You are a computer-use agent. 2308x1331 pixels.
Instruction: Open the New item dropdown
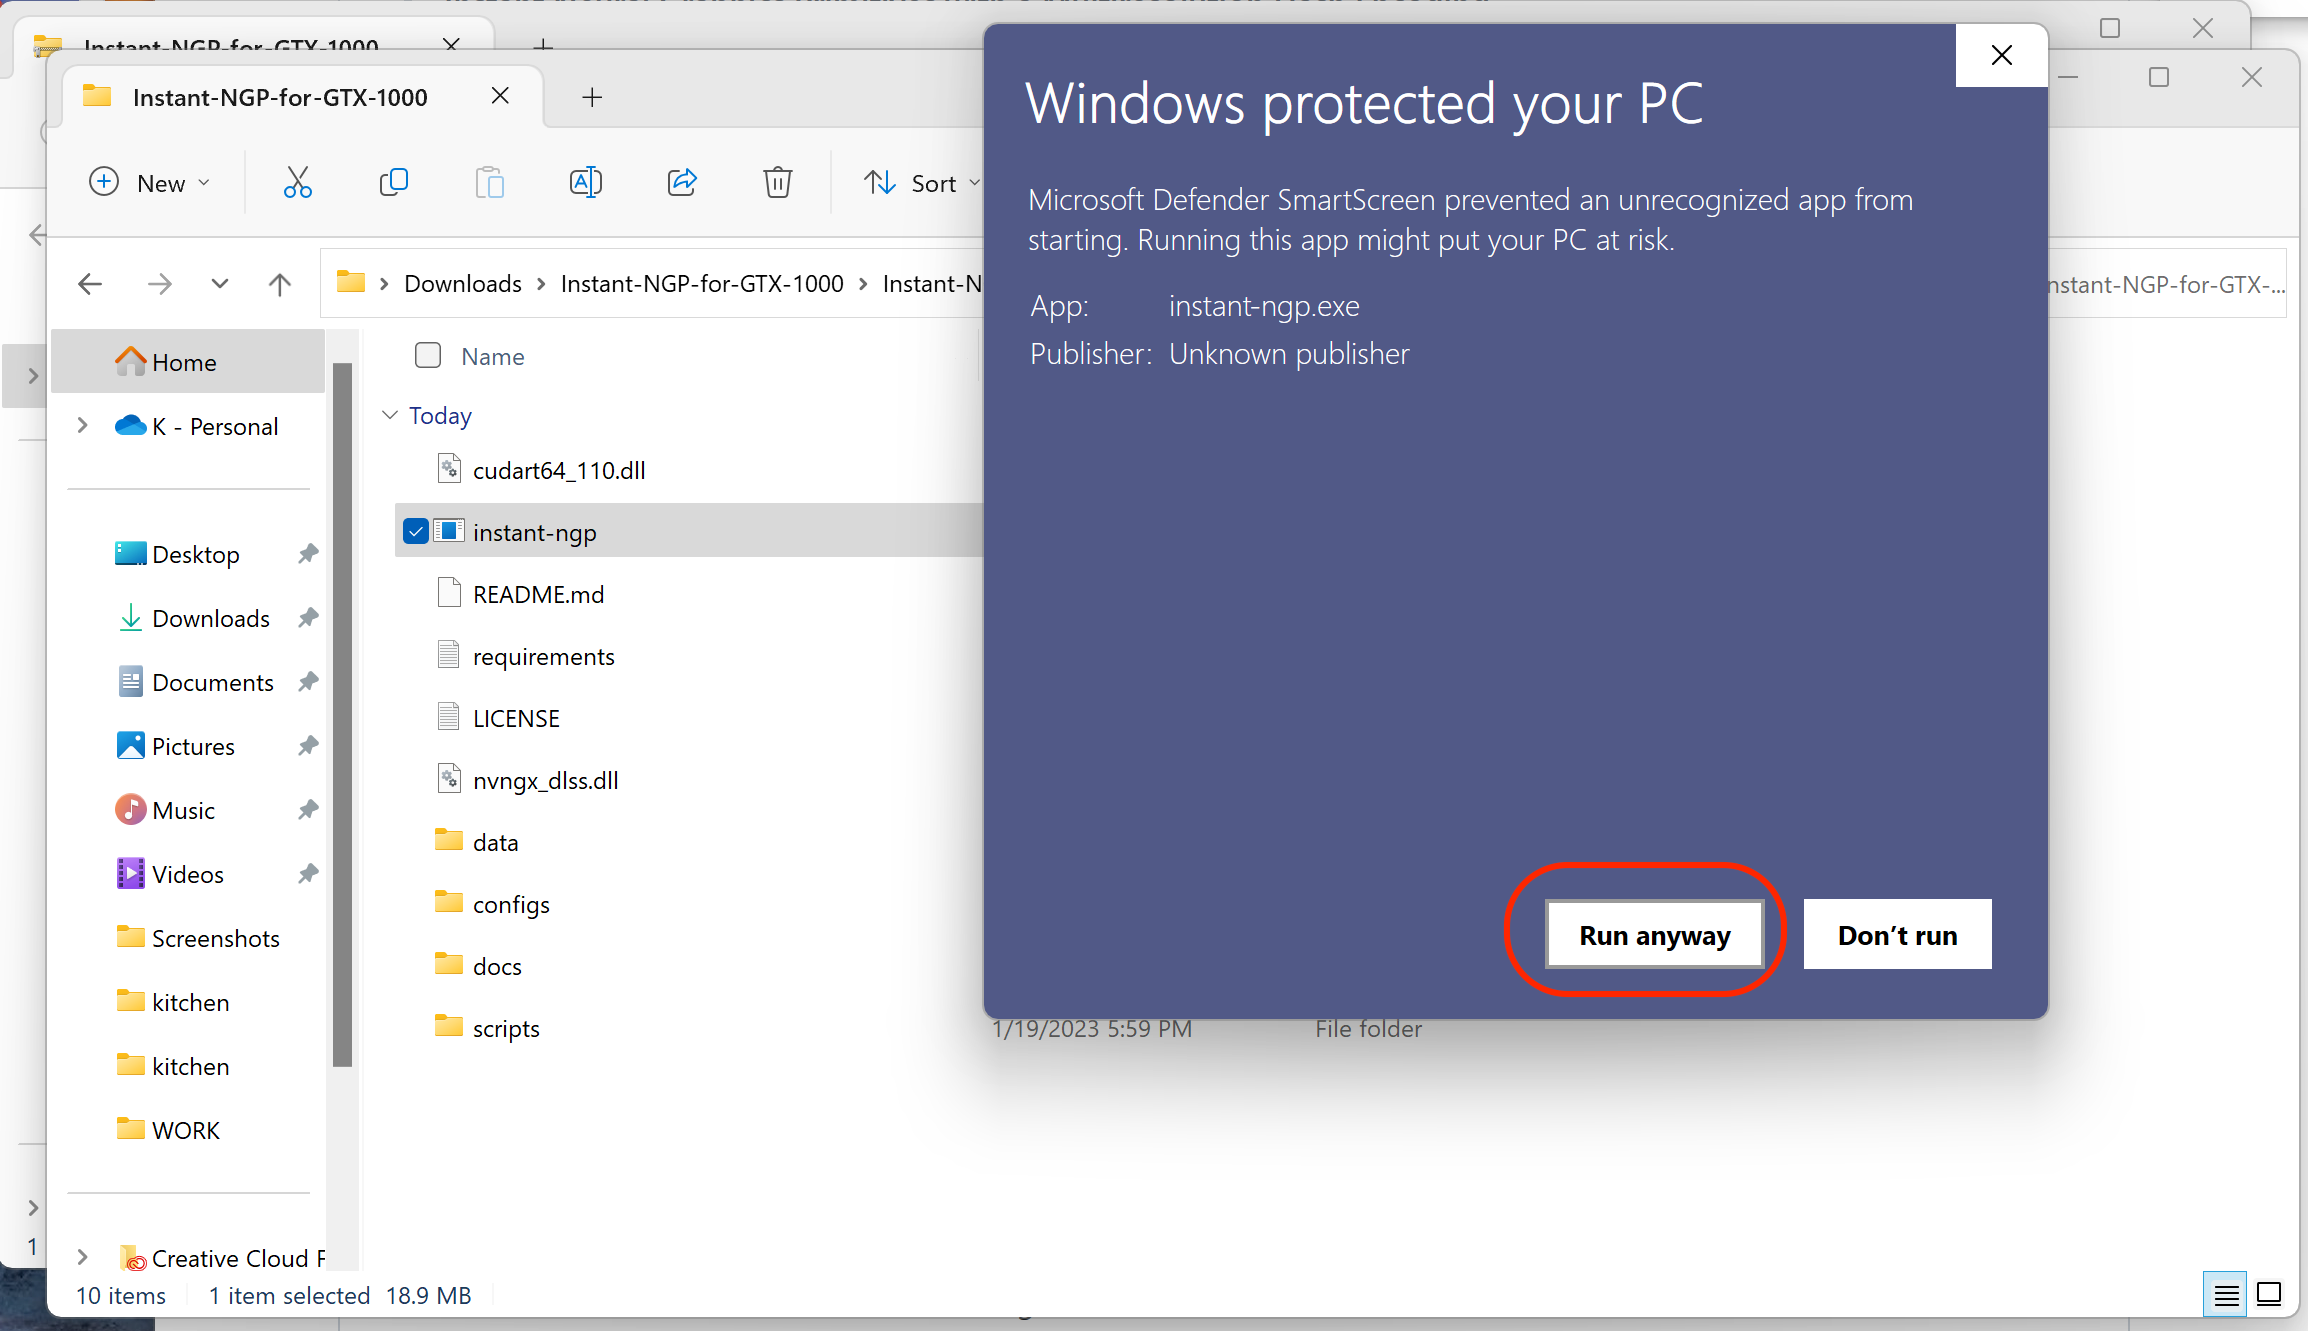tap(150, 183)
